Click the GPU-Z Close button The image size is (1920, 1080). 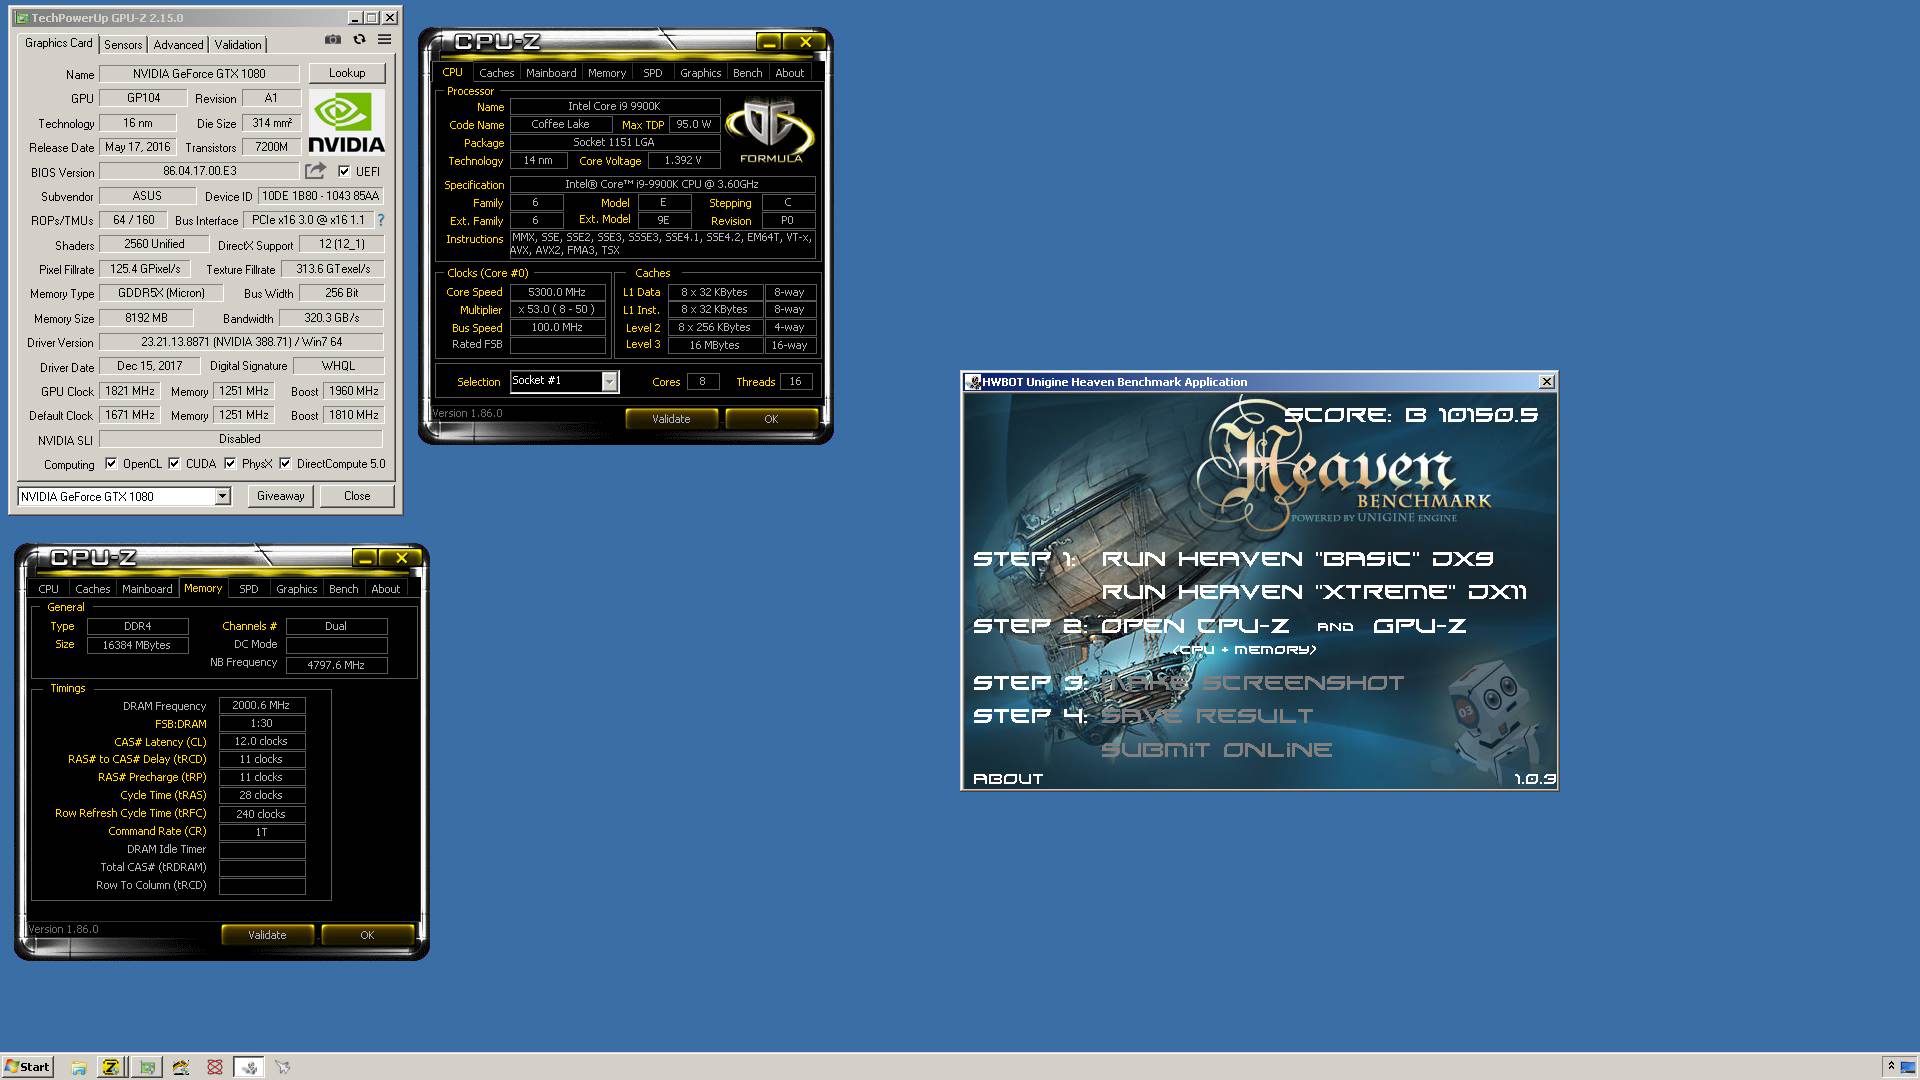pyautogui.click(x=357, y=496)
